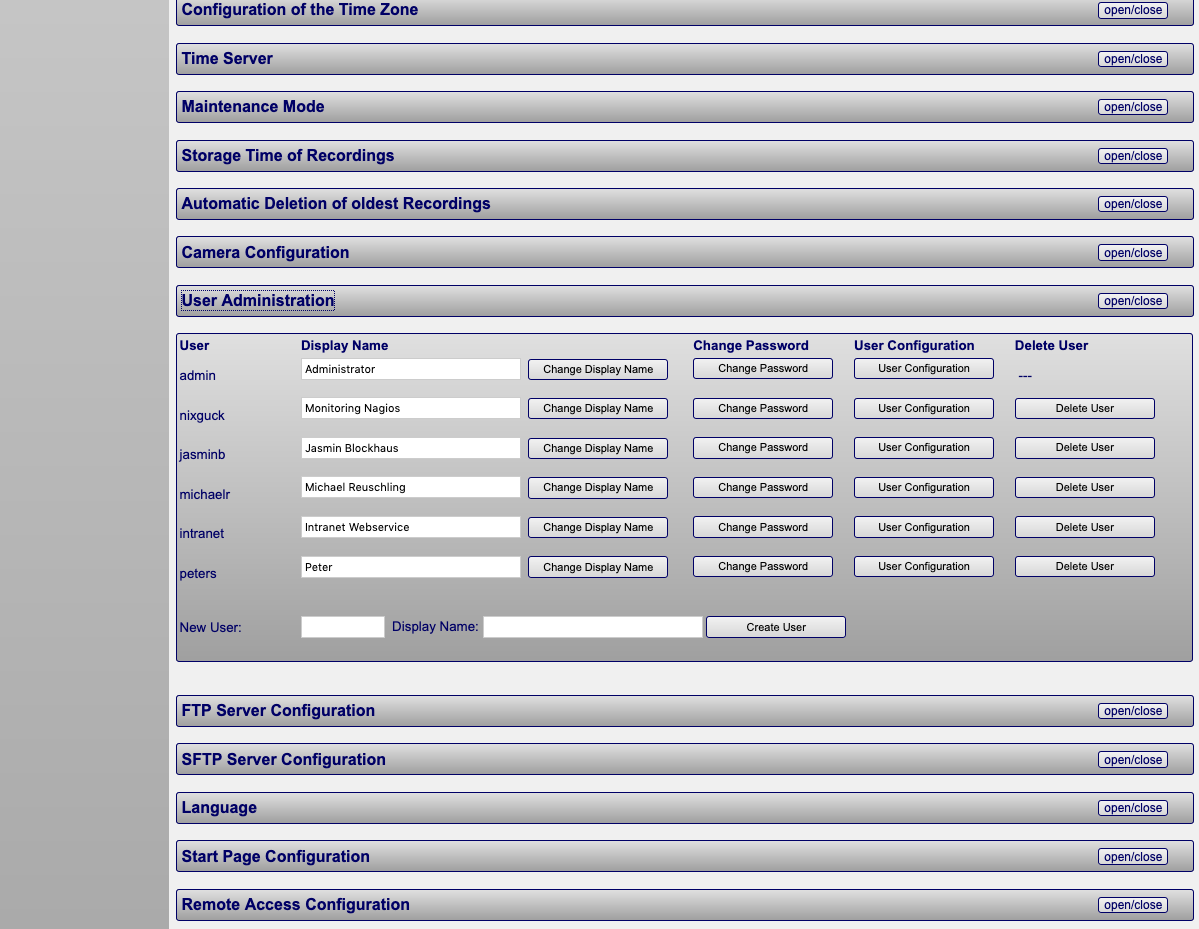1199x929 pixels.
Task: Change Display Name for michaelr
Action: pos(598,488)
